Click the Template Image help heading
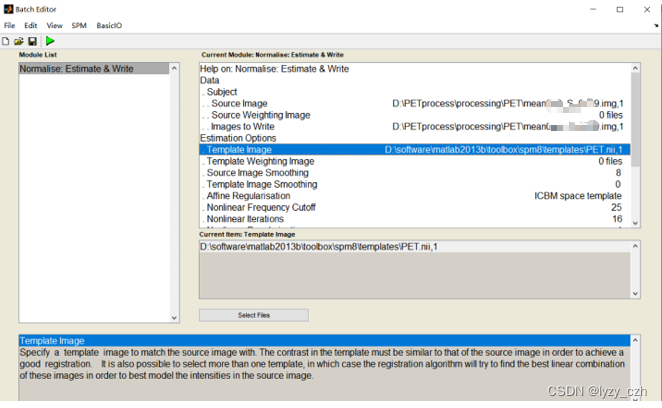Screen dimensions: 662x408 click(x=324, y=340)
